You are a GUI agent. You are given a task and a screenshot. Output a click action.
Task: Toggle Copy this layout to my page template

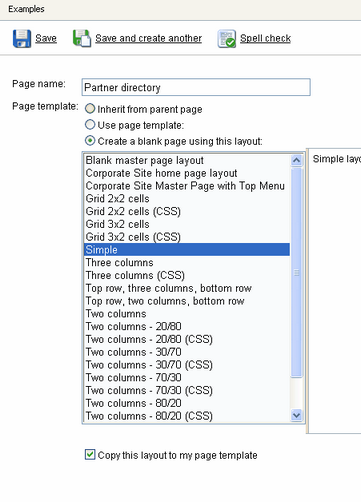[90, 455]
